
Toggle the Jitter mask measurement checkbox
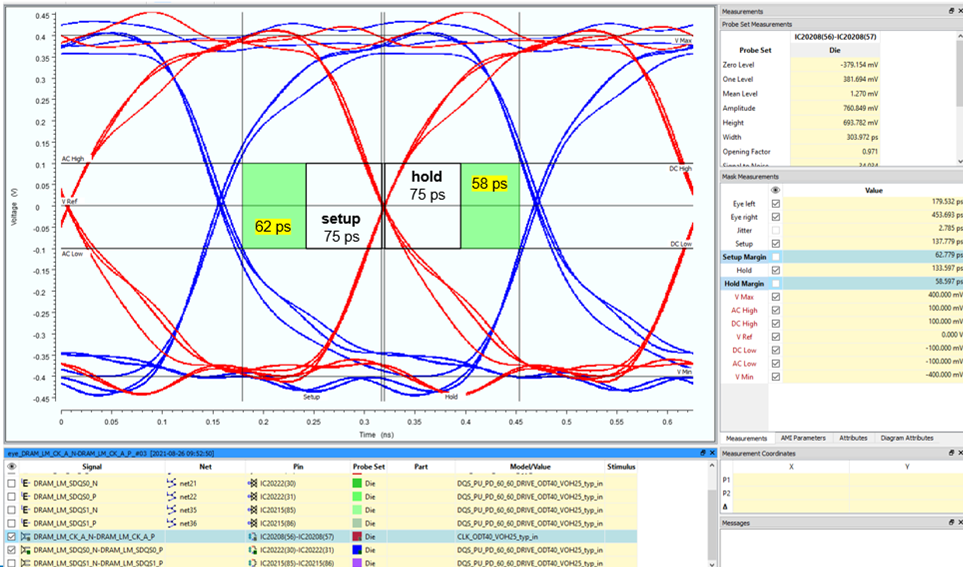777,230
